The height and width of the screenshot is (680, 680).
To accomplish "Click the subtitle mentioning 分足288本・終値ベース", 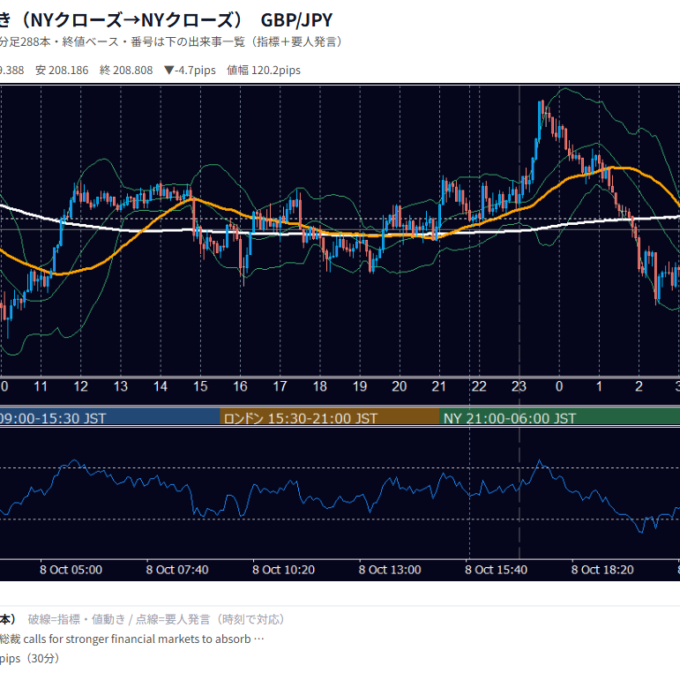I will click(171, 42).
